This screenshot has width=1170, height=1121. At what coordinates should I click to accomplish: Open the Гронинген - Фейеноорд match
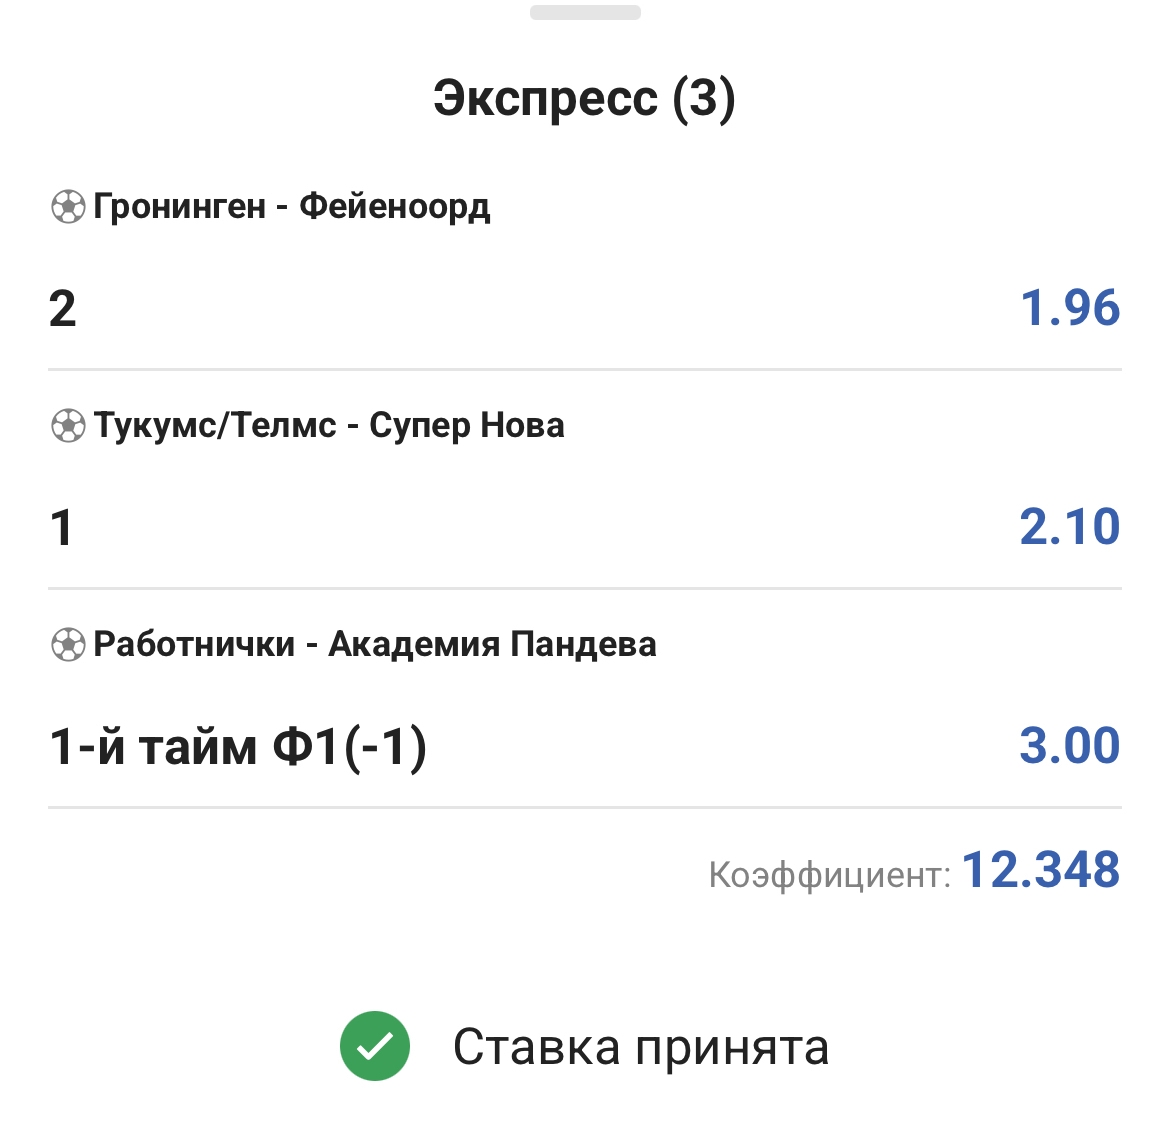[291, 207]
